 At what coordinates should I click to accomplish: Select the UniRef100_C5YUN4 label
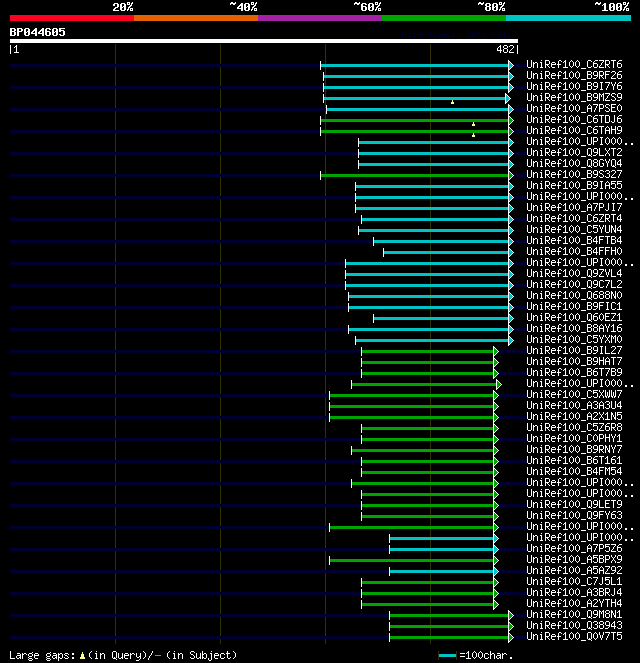click(x=574, y=229)
